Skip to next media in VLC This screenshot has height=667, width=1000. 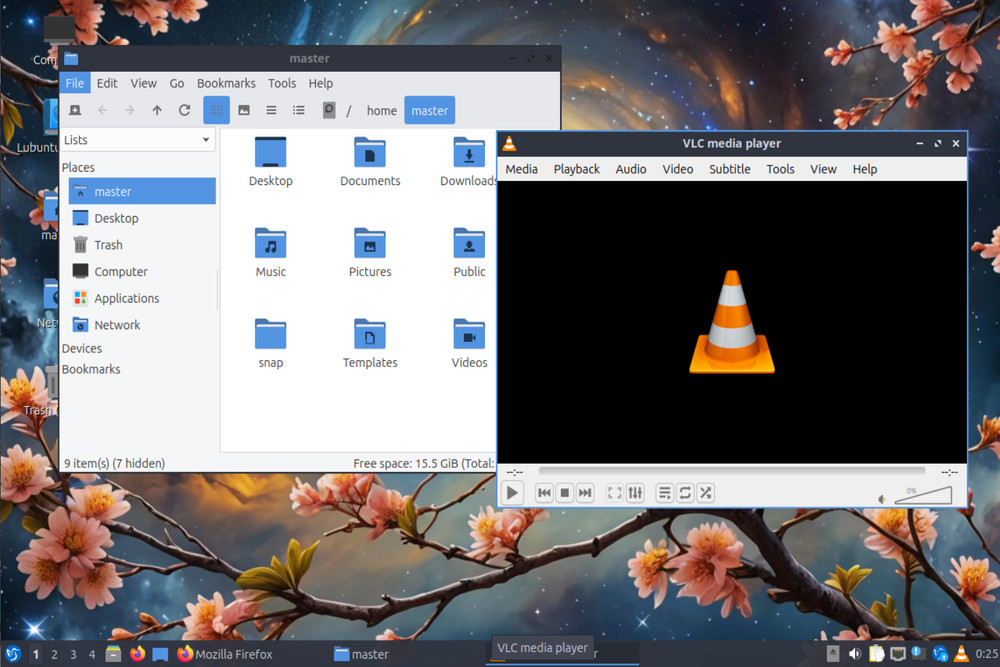pyautogui.click(x=585, y=492)
